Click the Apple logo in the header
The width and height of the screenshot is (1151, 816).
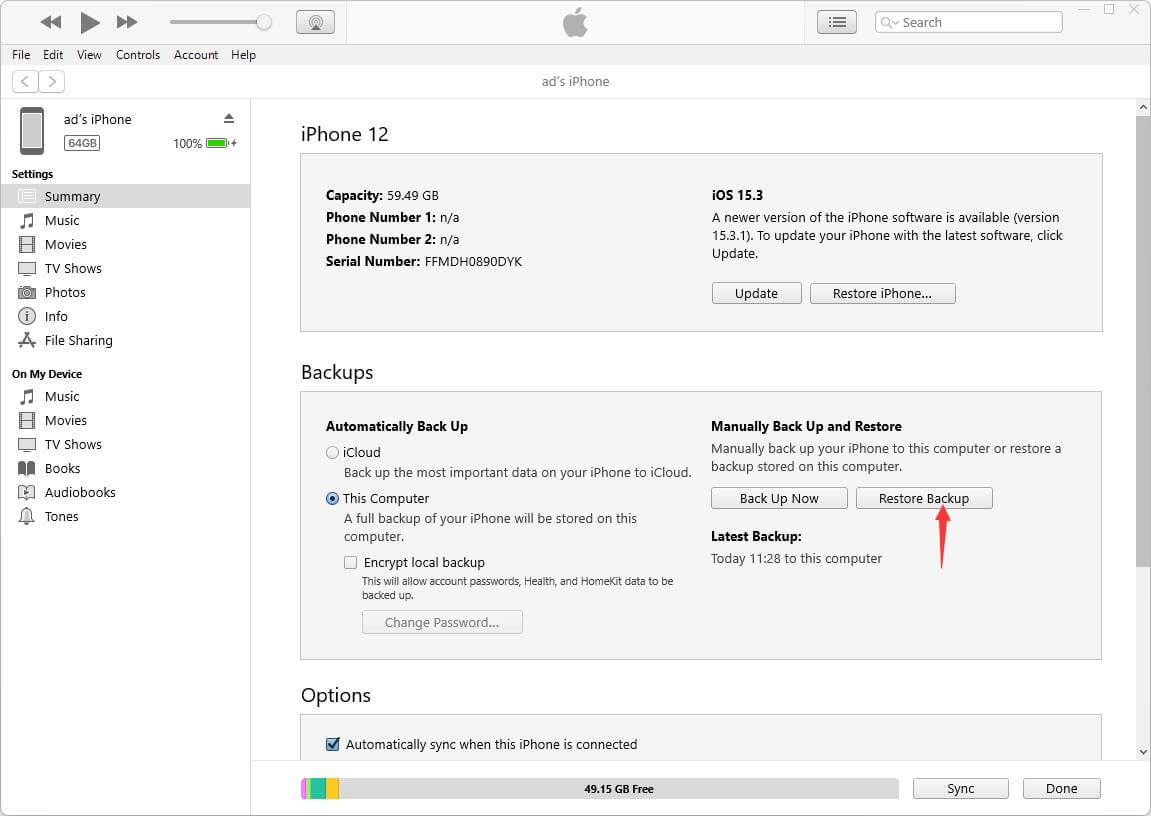click(x=576, y=22)
